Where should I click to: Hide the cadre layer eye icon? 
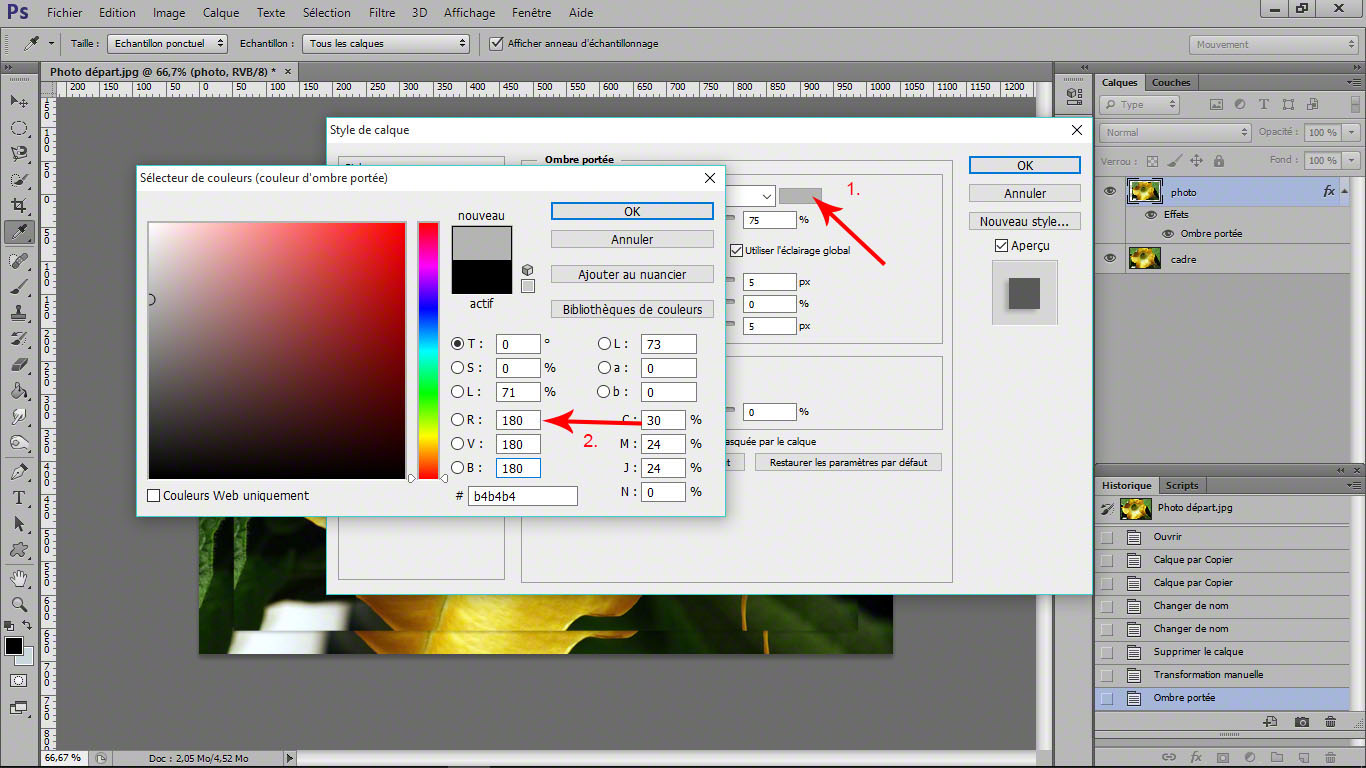(x=1110, y=258)
